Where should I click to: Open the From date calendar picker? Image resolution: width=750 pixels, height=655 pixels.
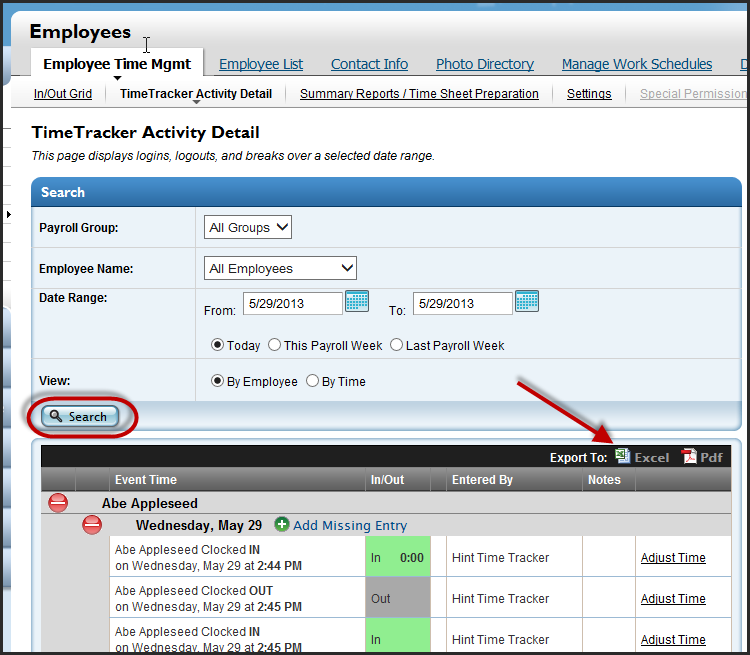point(357,301)
